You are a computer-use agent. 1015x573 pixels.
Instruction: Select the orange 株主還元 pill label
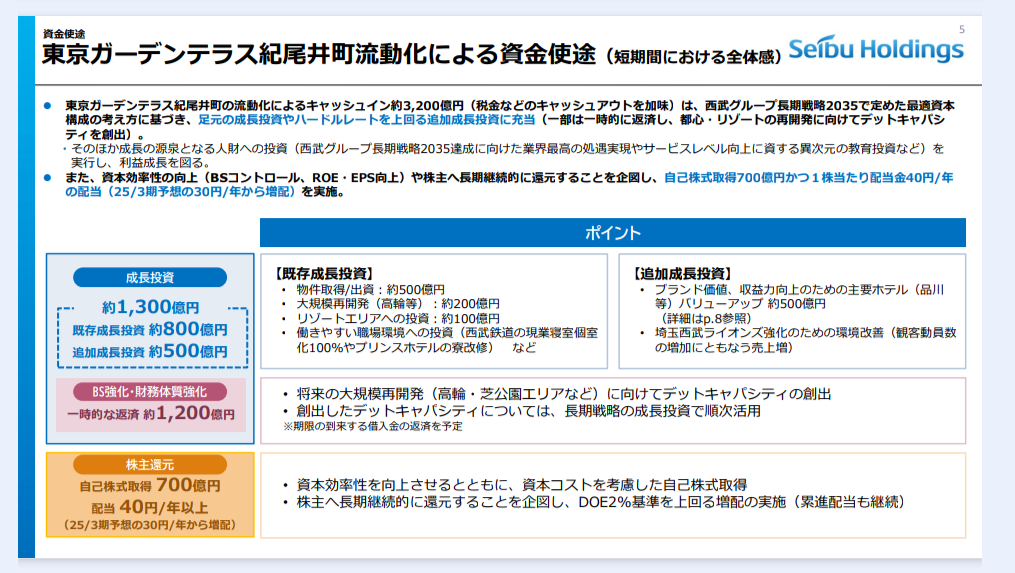150,464
